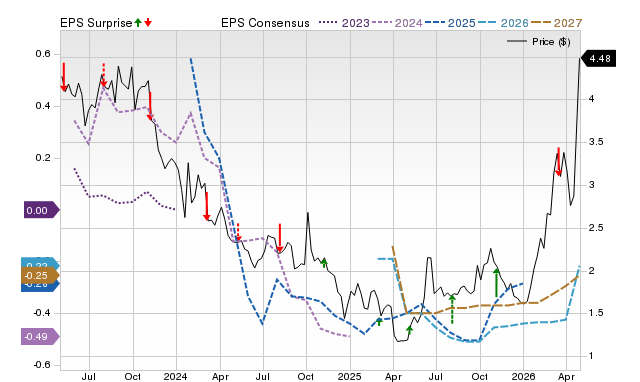This screenshot has height=382, width=640.
Task: Click the 2027 EPS consensus legend entry
Action: pos(557,23)
